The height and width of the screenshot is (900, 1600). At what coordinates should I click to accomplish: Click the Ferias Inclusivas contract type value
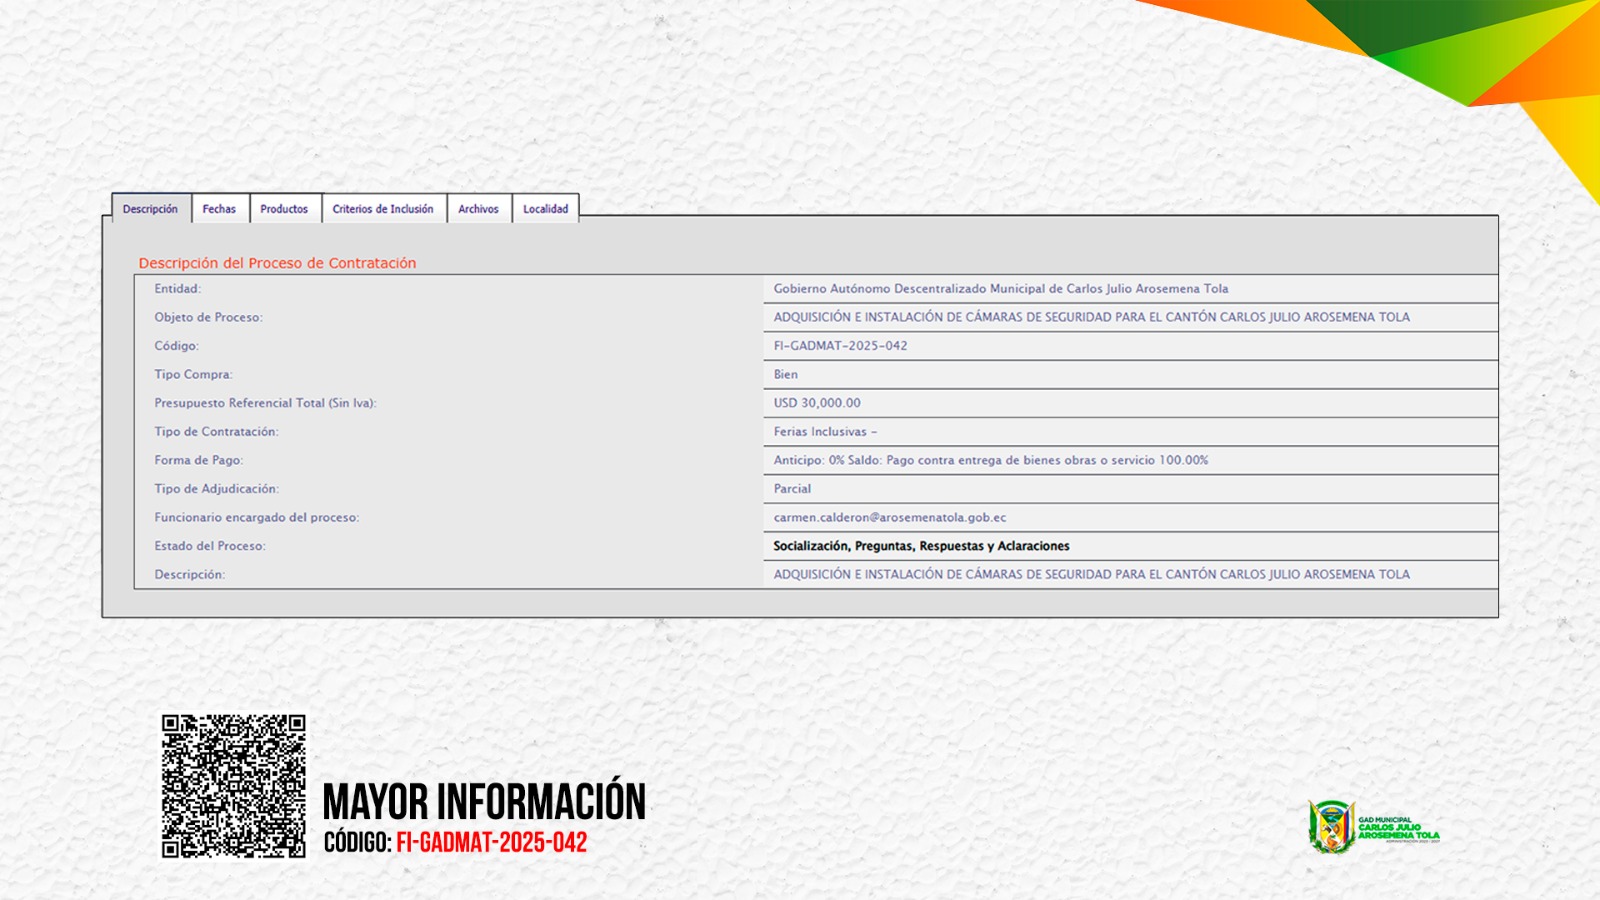point(824,432)
